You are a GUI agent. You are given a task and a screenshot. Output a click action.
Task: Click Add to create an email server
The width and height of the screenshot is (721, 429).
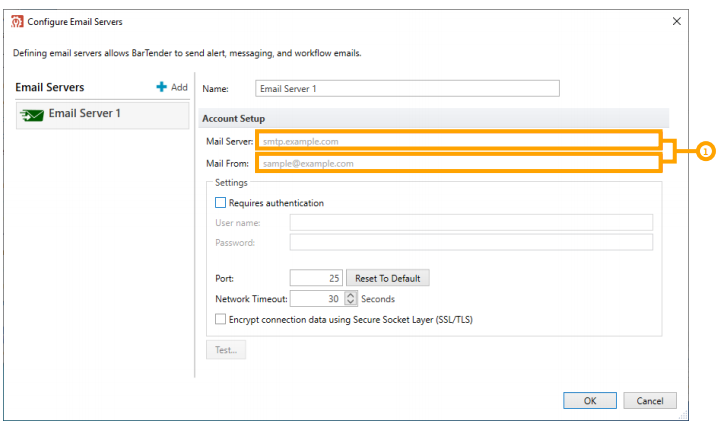[172, 87]
